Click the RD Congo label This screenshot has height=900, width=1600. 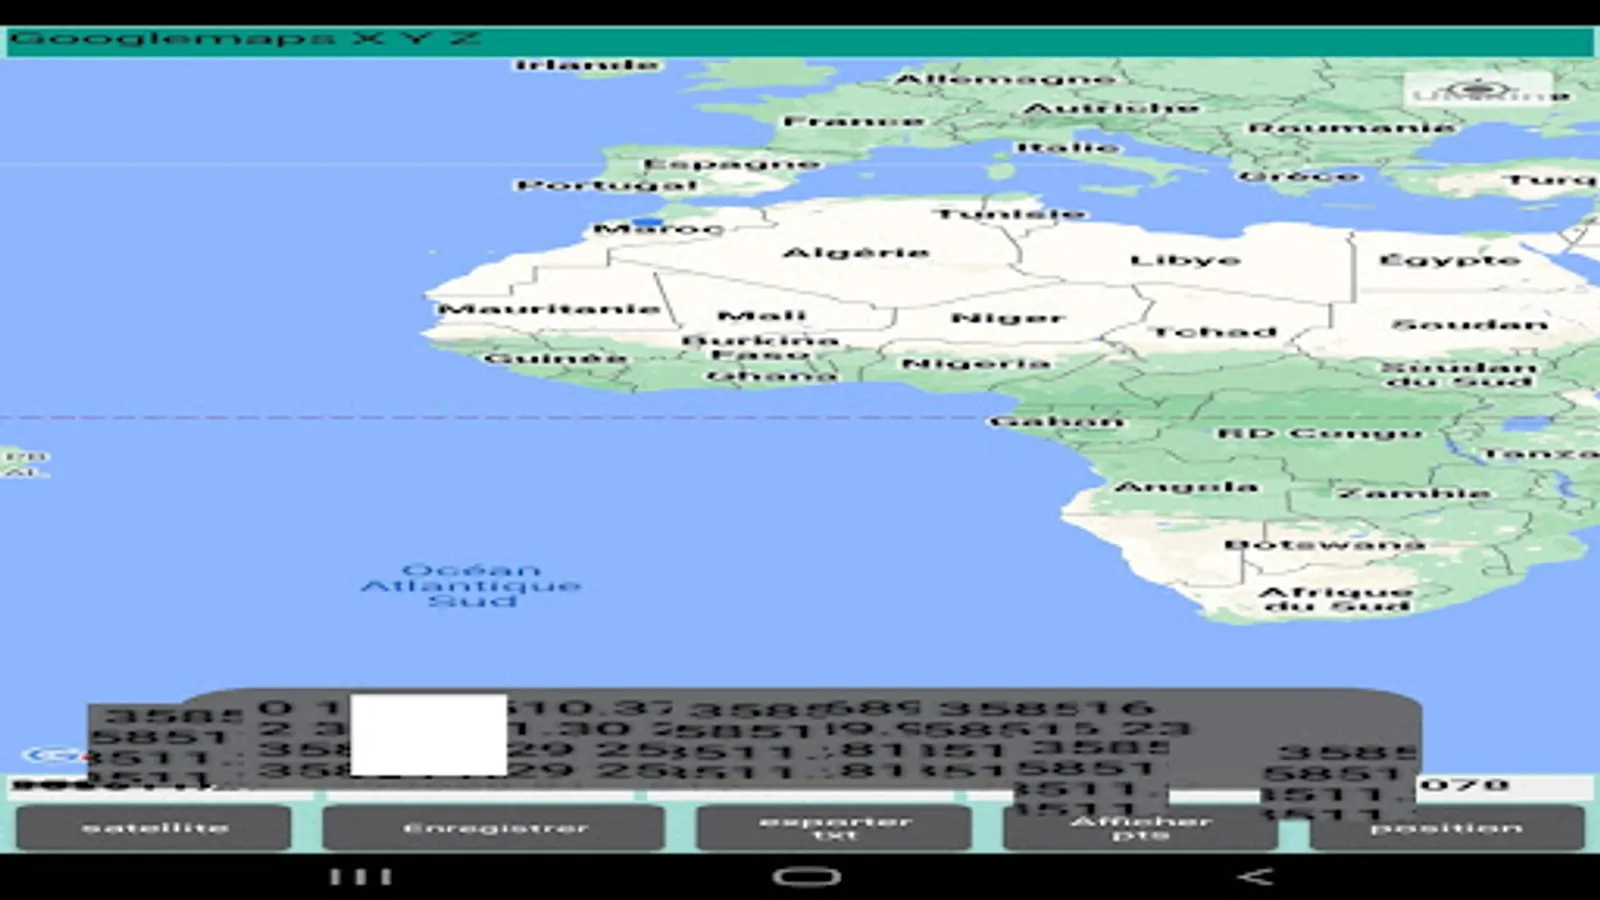click(1319, 433)
